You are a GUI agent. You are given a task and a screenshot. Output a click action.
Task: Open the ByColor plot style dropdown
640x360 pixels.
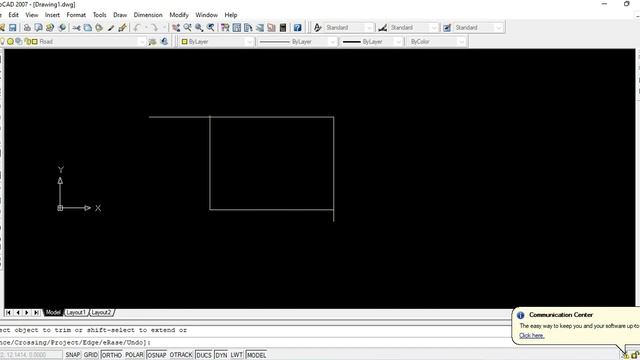[461, 42]
